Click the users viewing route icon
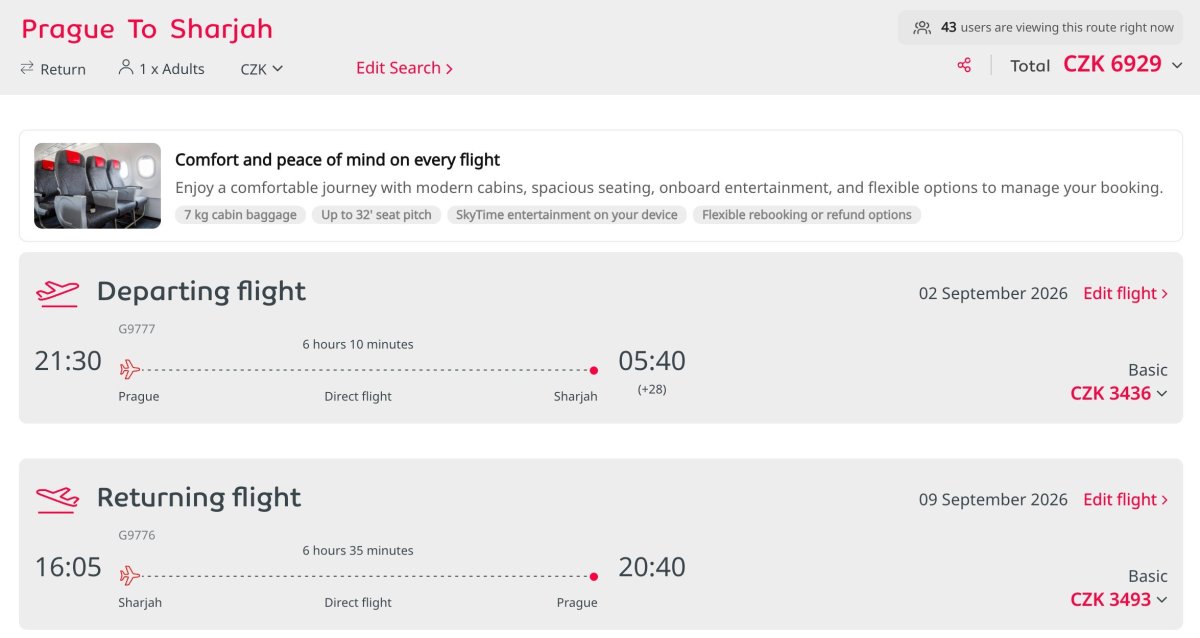The image size is (1200, 638). pos(922,28)
